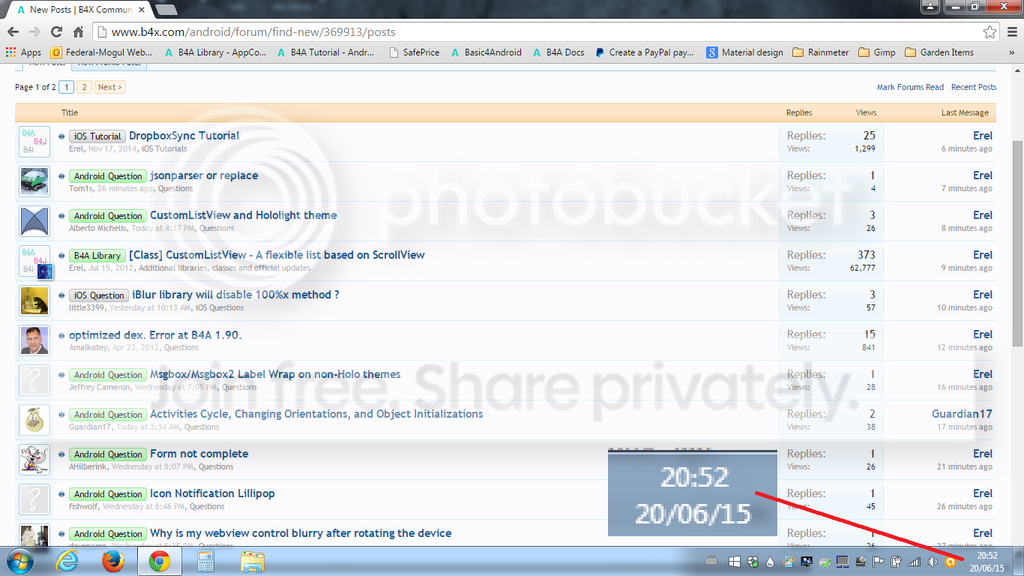The height and width of the screenshot is (576, 1024).
Task: Open Calculator from the taskbar
Action: point(206,561)
